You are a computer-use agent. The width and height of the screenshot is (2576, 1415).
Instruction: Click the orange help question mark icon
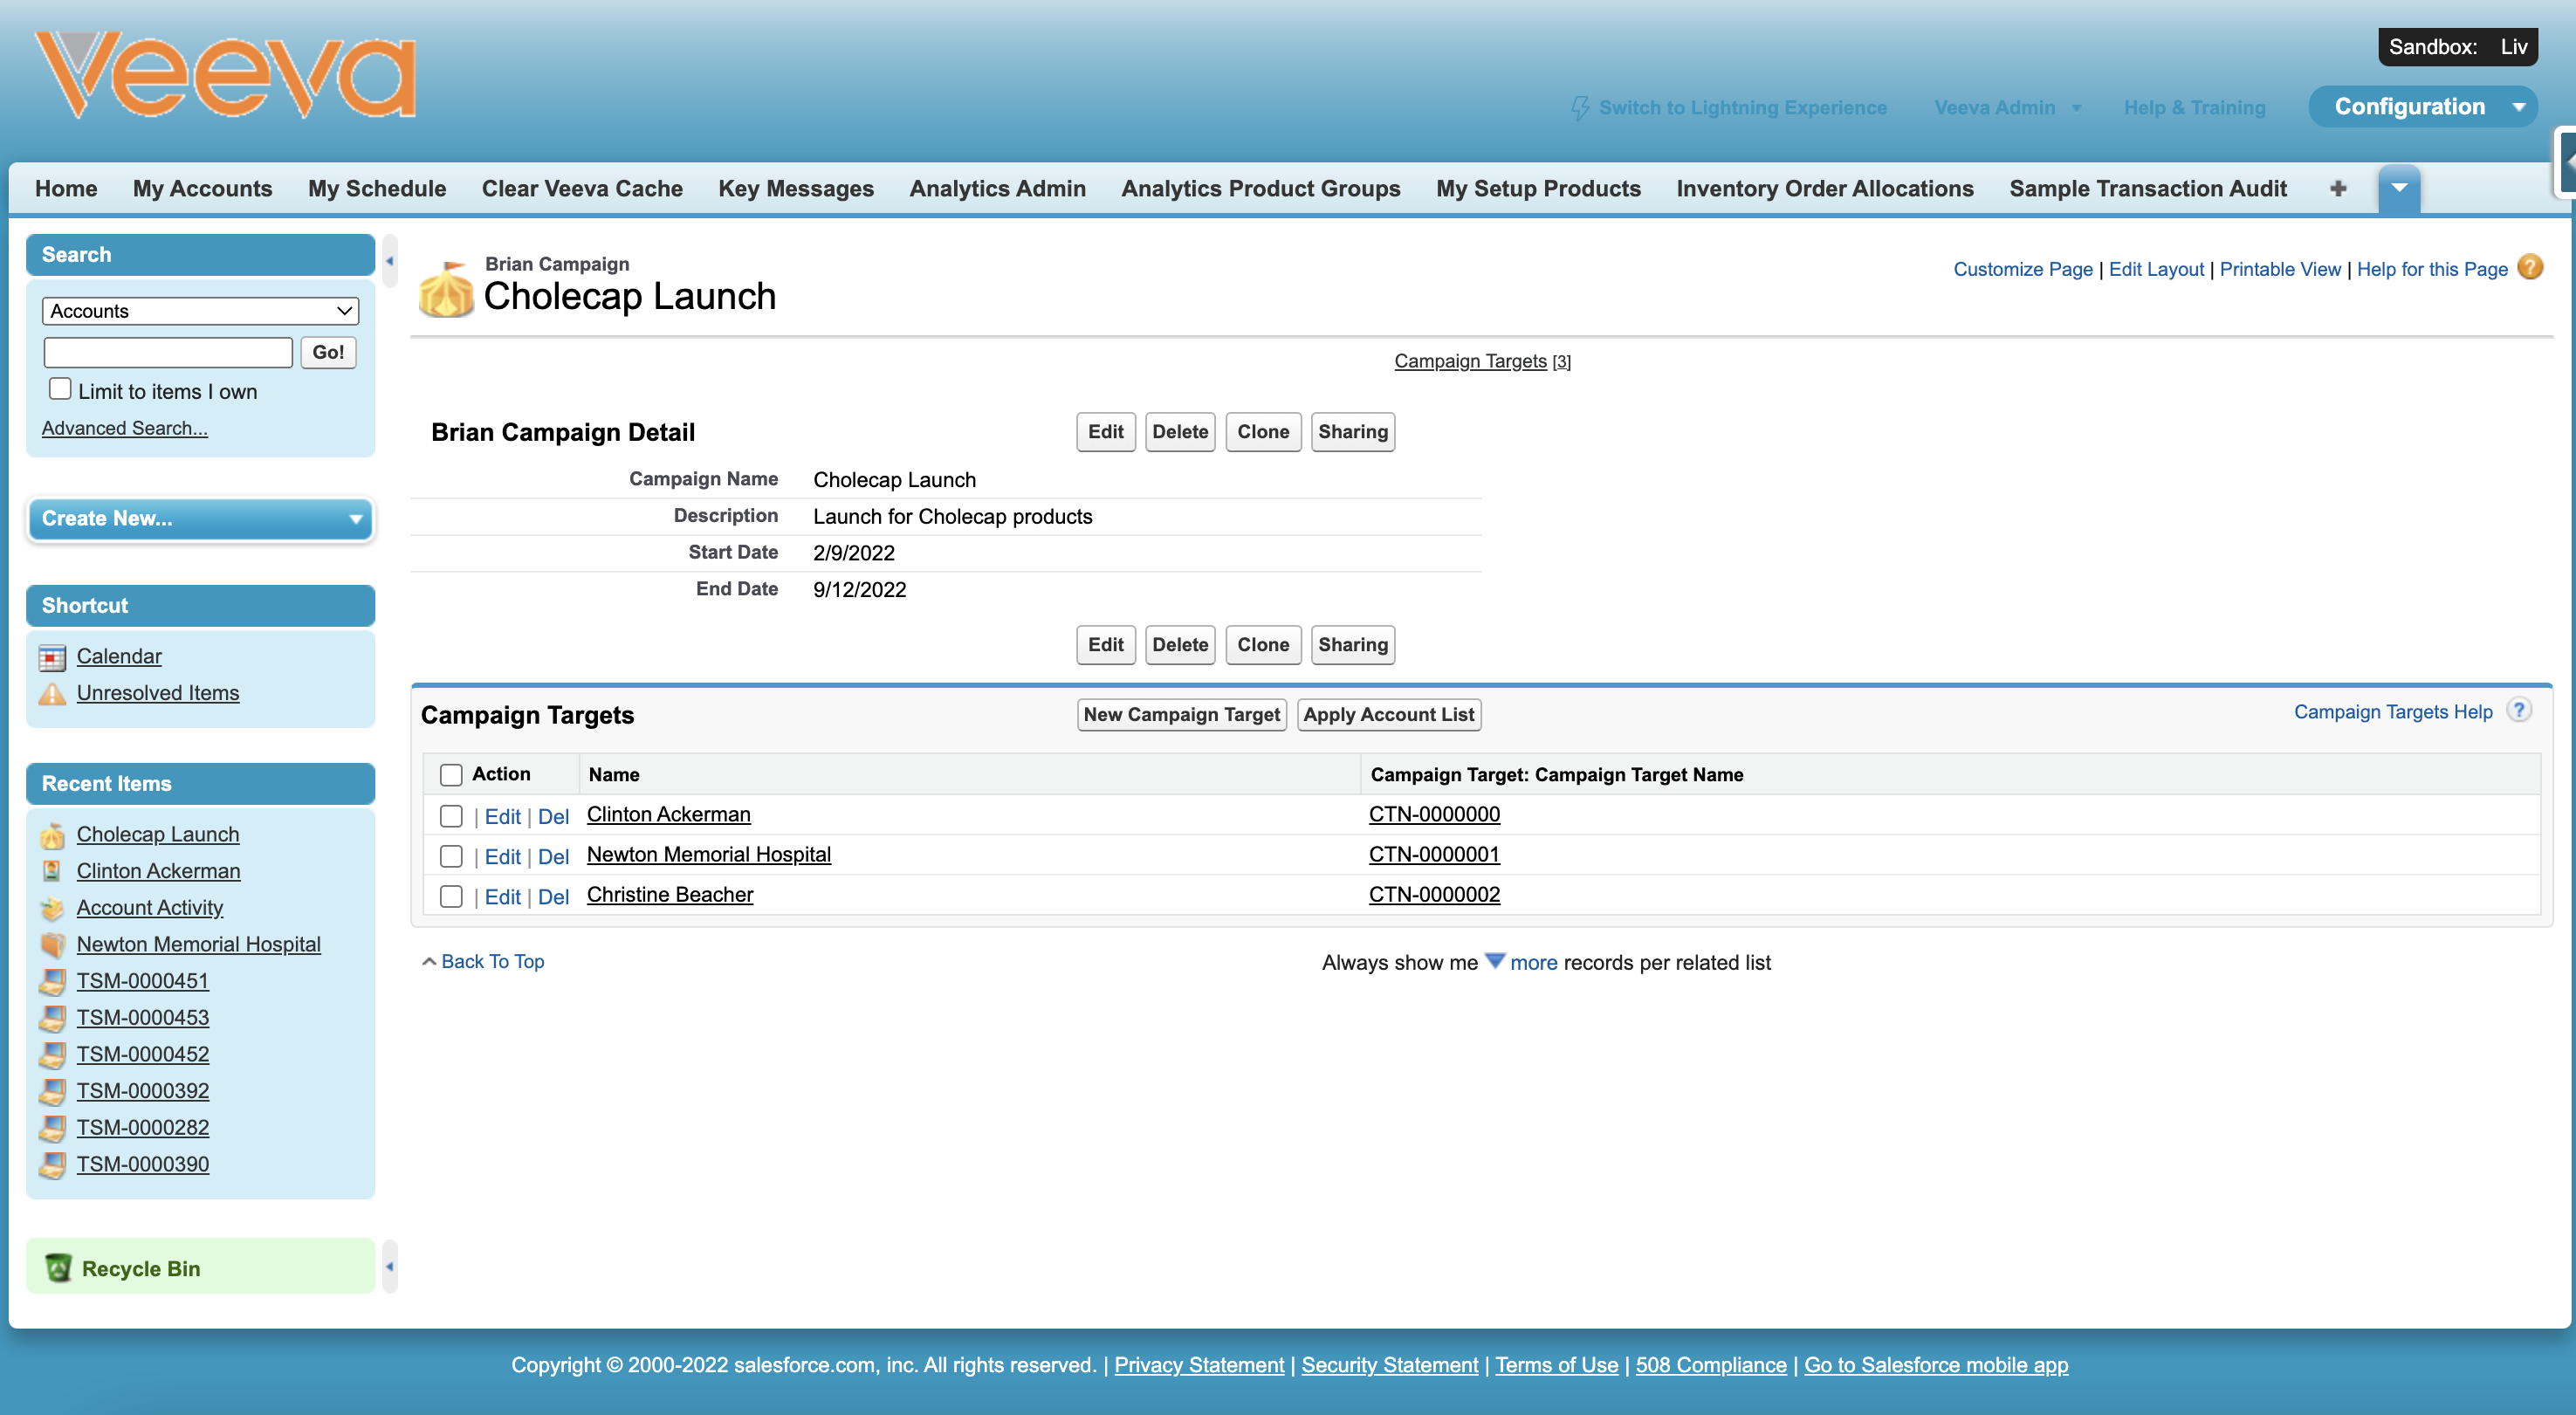coord(2530,267)
